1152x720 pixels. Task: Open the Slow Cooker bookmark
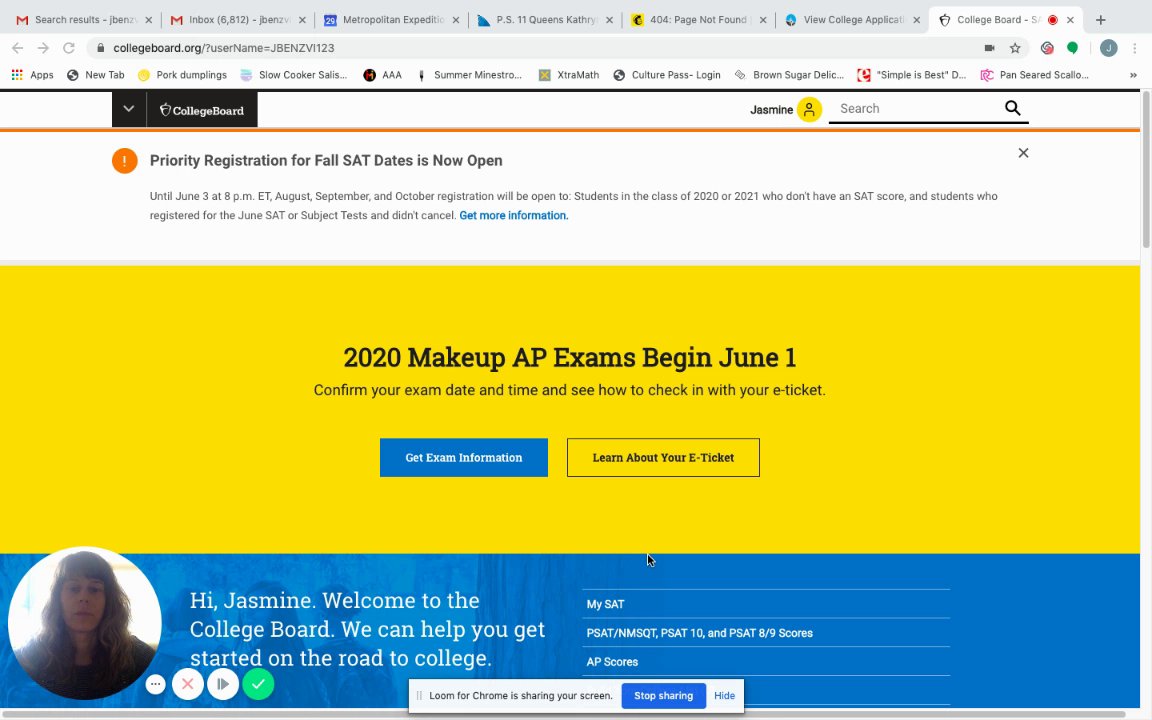tap(294, 75)
